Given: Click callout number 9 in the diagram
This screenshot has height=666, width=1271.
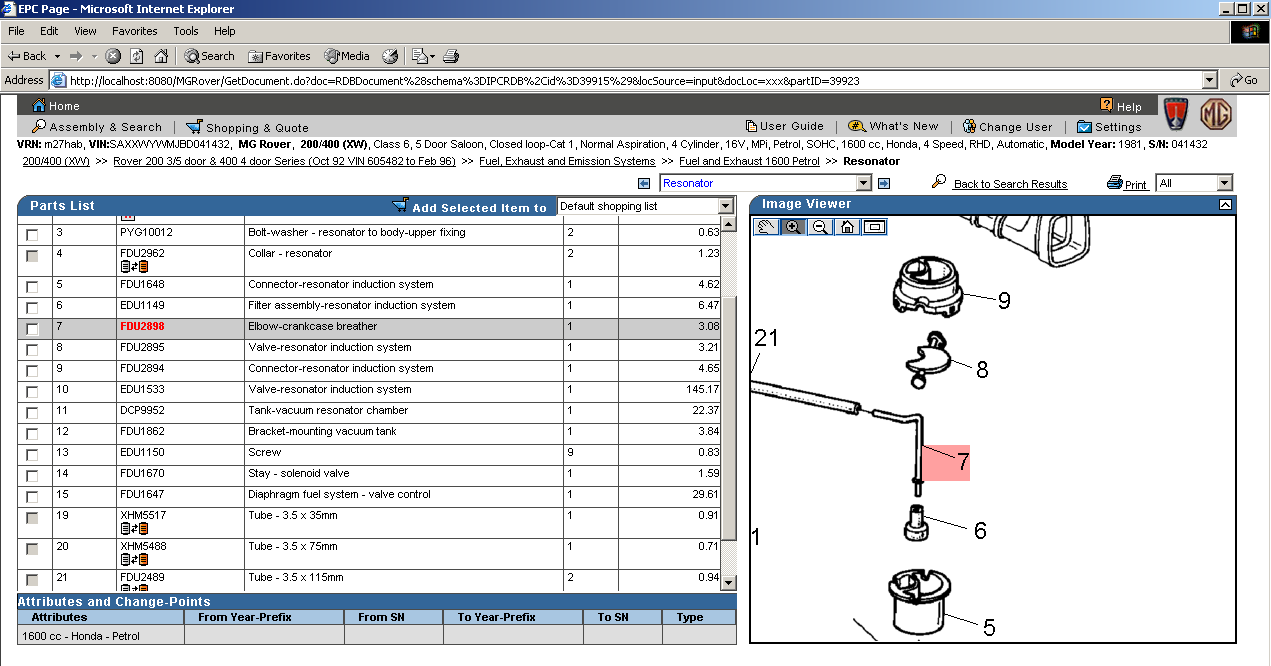Looking at the screenshot, I should (x=1004, y=300).
